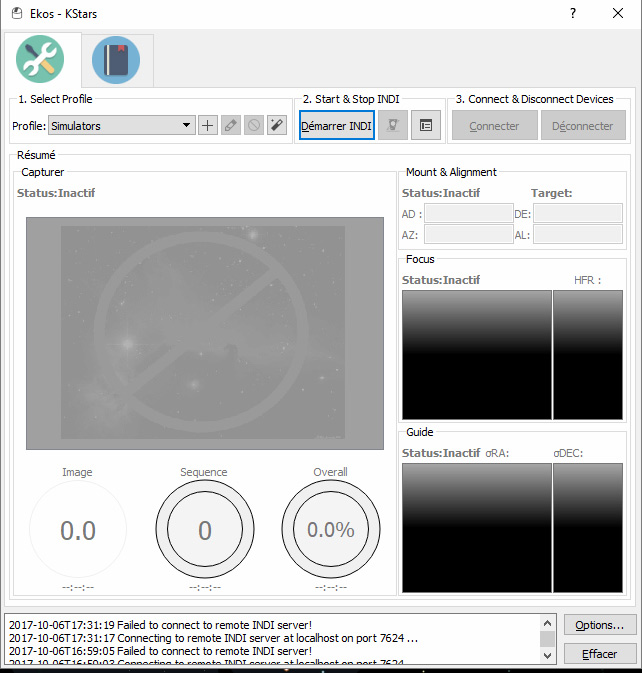The image size is (642, 673).
Task: Open the Options... dialog
Action: 600,625
